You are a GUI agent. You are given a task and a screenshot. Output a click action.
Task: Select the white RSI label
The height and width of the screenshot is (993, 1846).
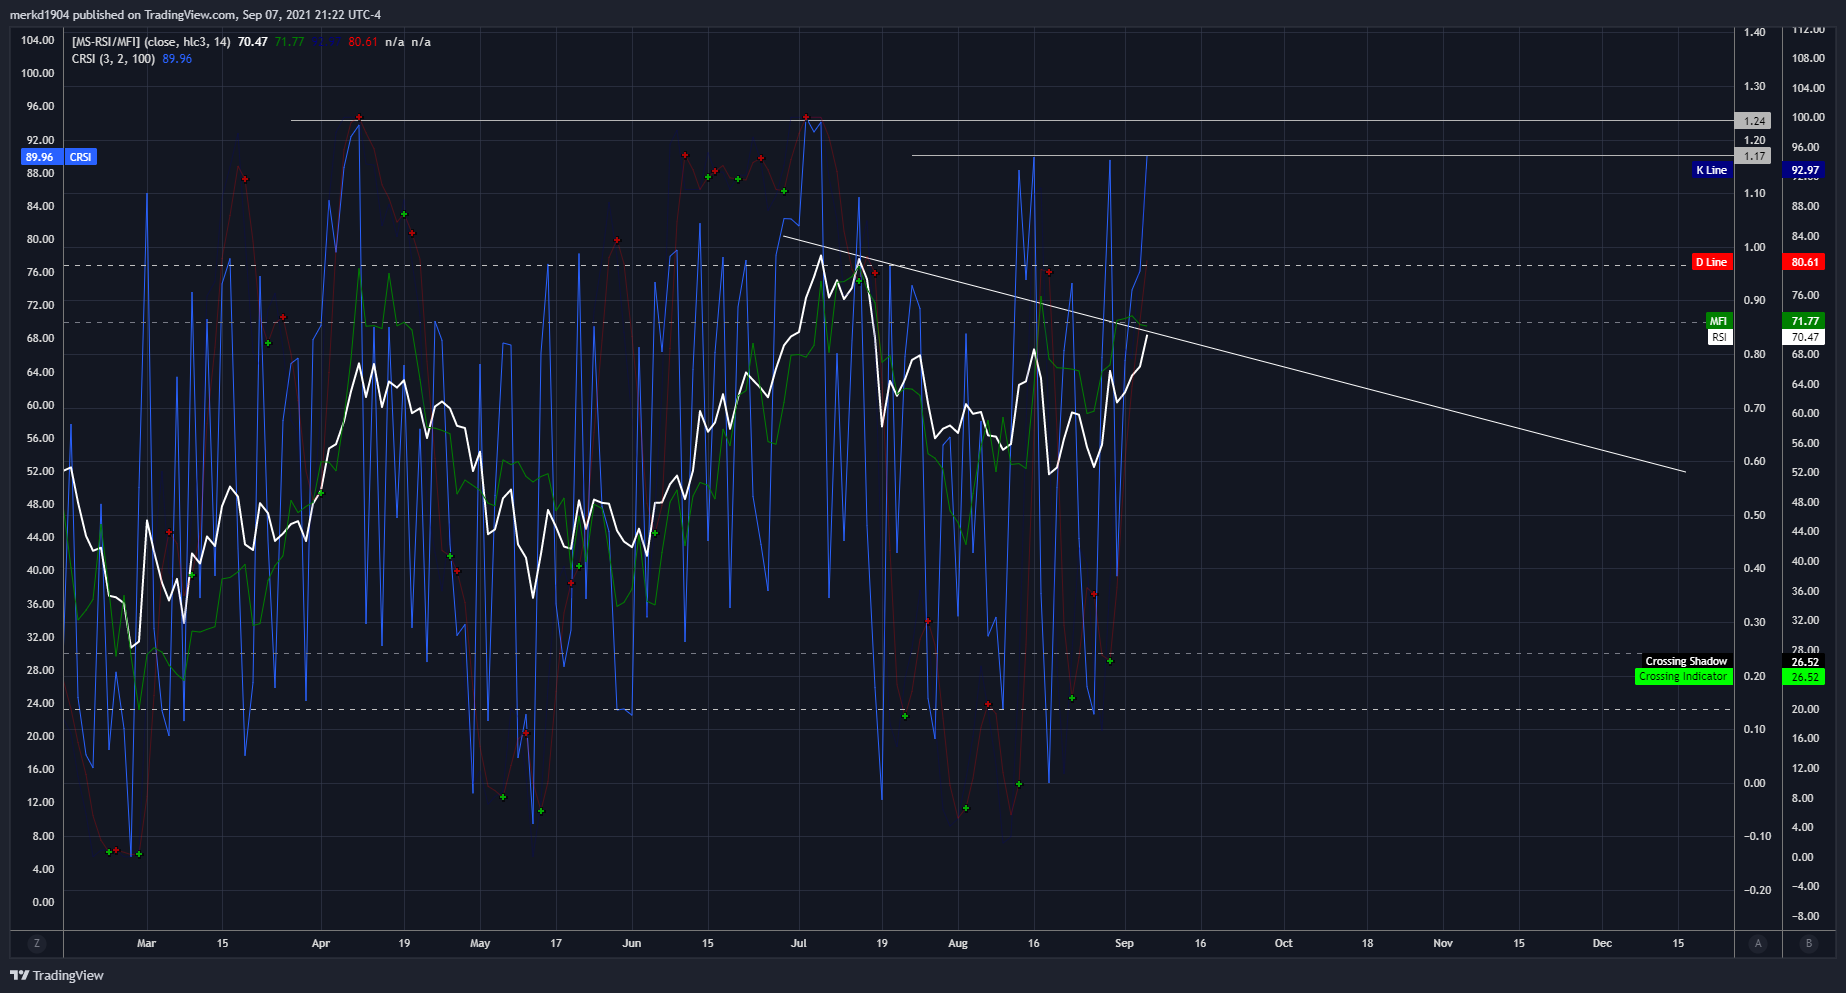pos(1719,337)
